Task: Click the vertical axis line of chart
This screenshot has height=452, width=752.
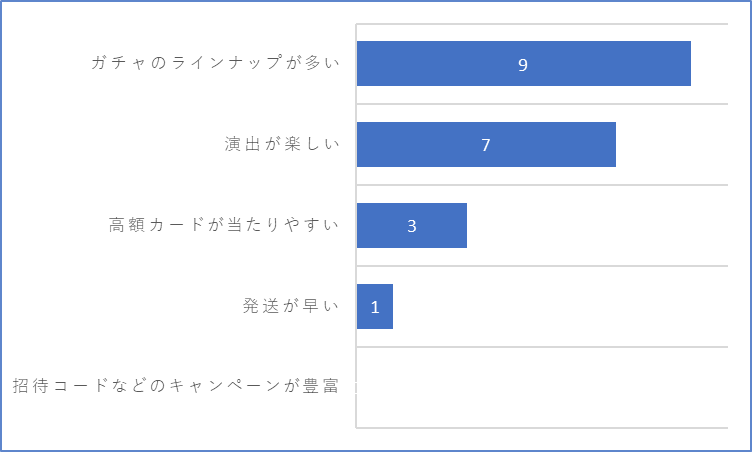Action: pyautogui.click(x=356, y=226)
